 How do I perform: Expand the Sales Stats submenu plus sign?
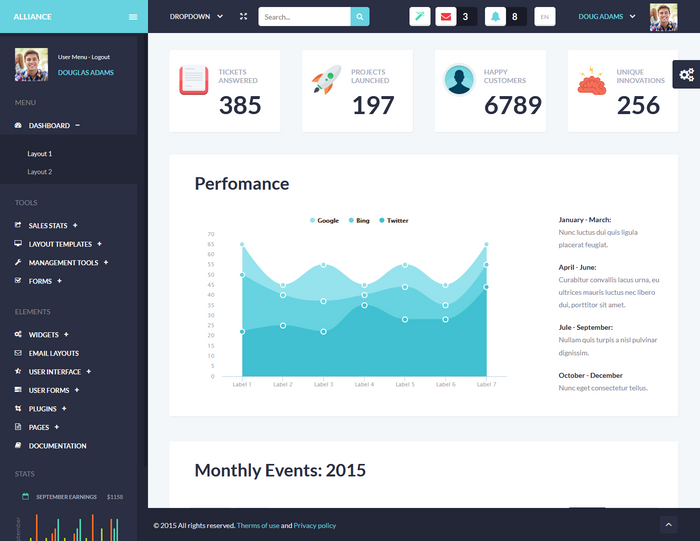[x=75, y=225]
